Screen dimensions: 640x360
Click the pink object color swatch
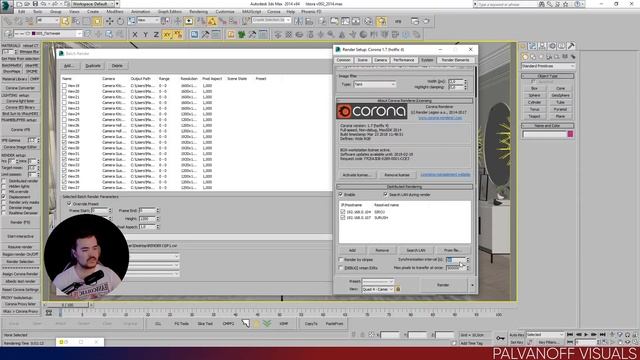click(570, 134)
